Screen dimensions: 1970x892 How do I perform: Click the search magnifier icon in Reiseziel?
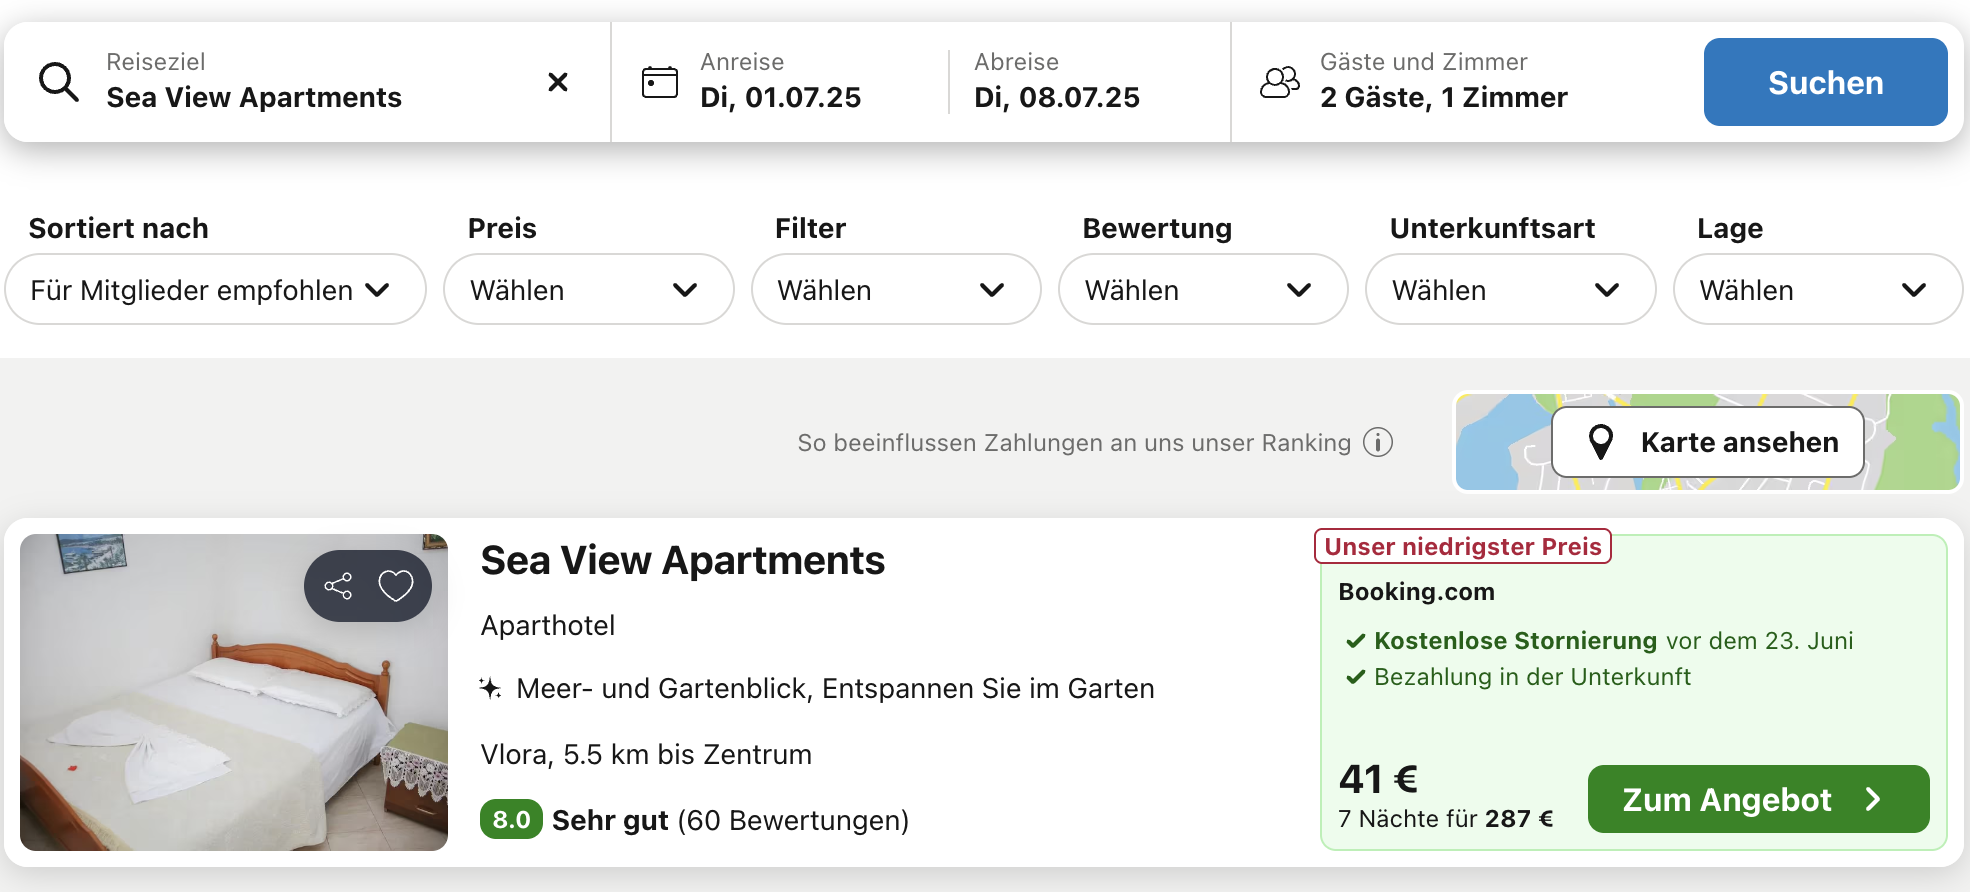click(58, 82)
